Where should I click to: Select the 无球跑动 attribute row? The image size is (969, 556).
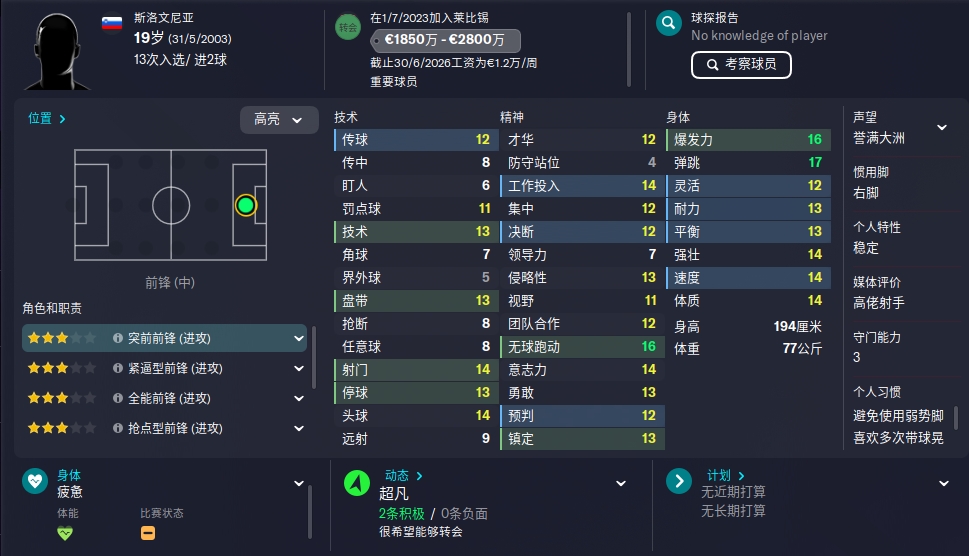coord(582,347)
